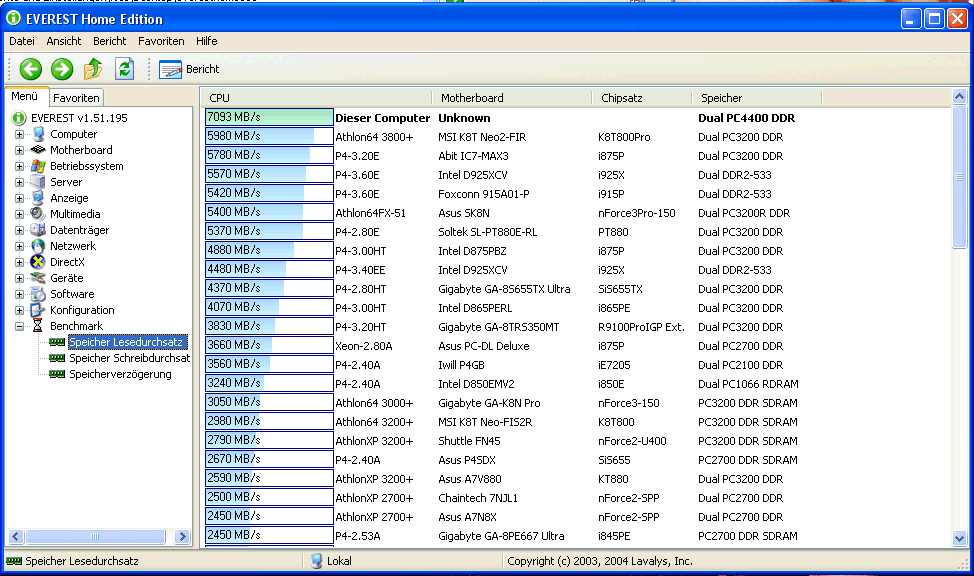Select the Geräte devices icon

tap(39, 278)
